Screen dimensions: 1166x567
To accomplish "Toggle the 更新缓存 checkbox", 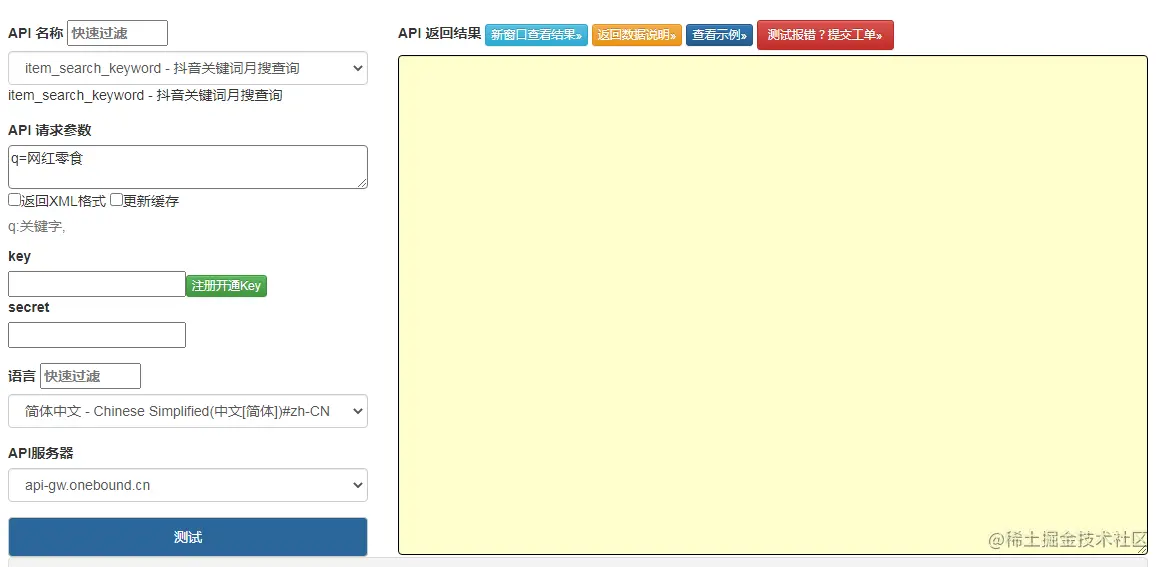I will [116, 200].
